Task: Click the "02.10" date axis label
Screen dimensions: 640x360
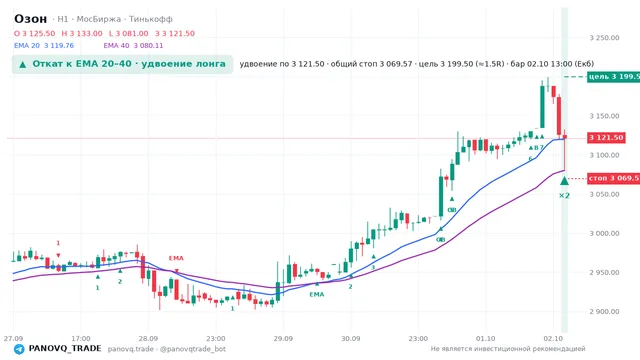Action: point(553,339)
